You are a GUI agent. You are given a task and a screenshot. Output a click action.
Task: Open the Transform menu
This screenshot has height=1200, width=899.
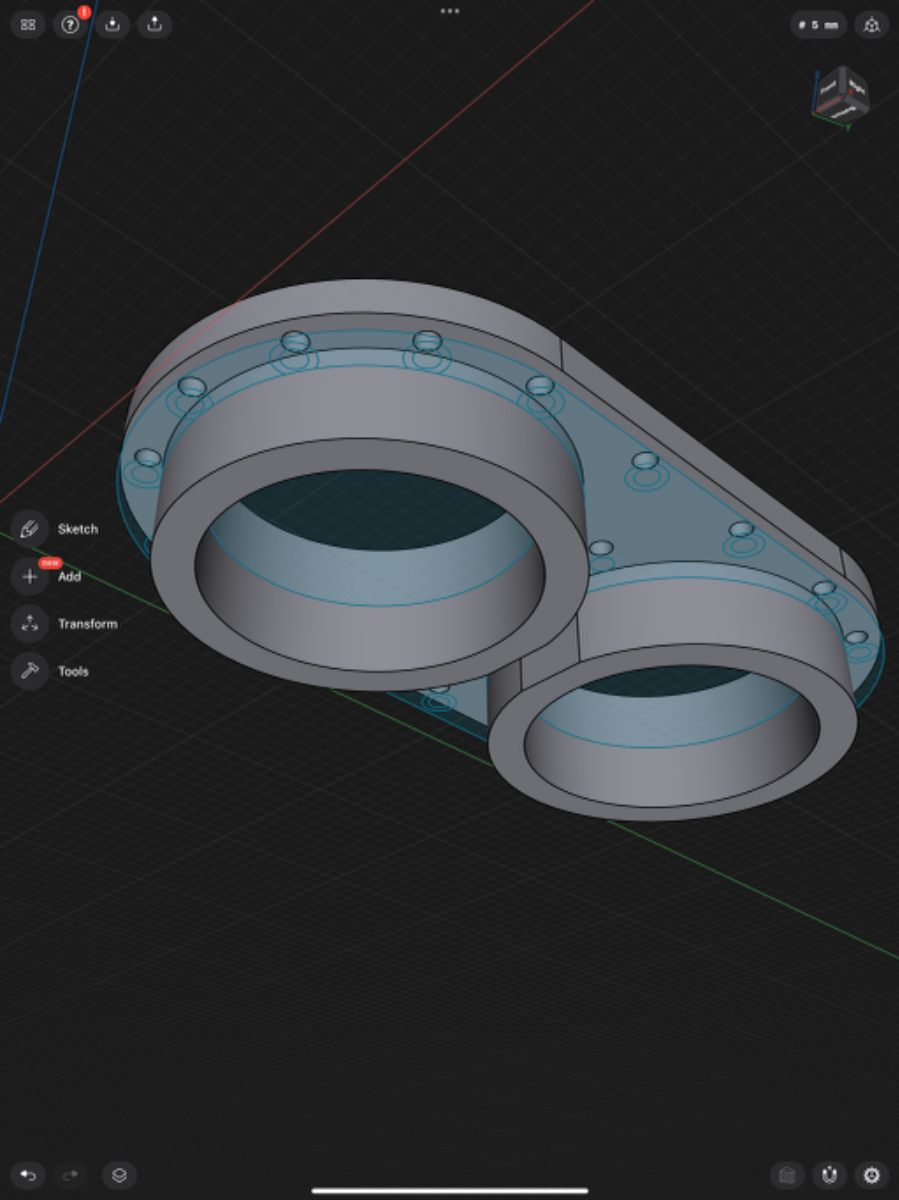click(x=30, y=624)
